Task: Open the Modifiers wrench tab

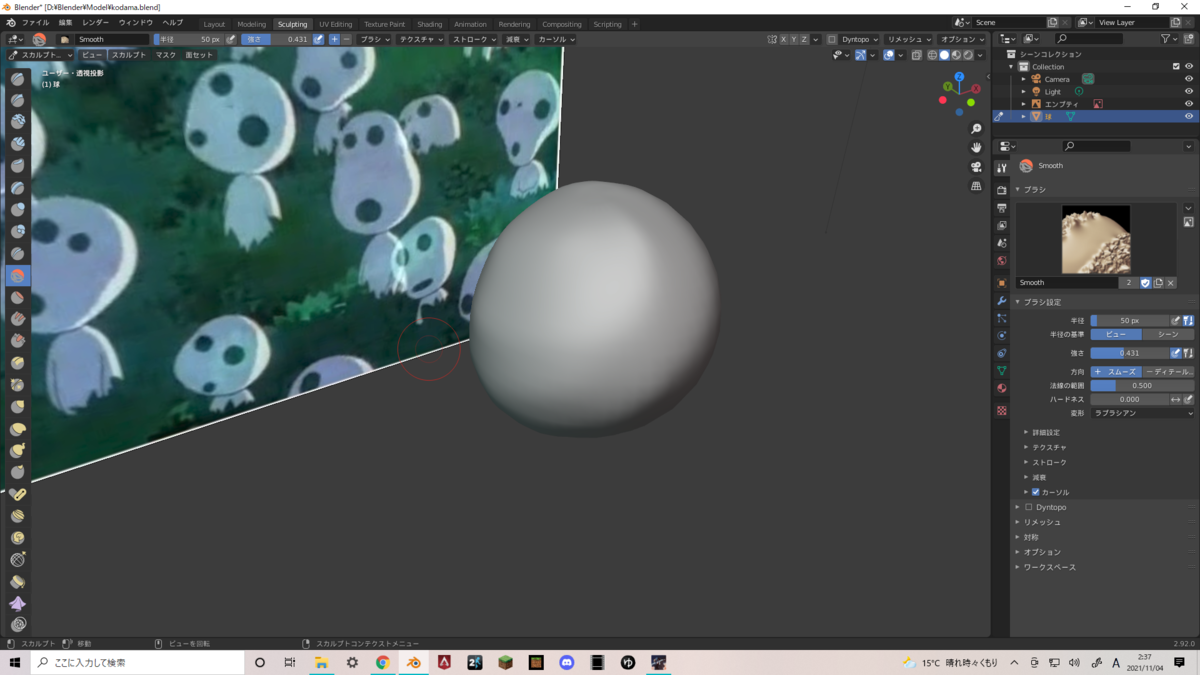Action: coord(1002,301)
